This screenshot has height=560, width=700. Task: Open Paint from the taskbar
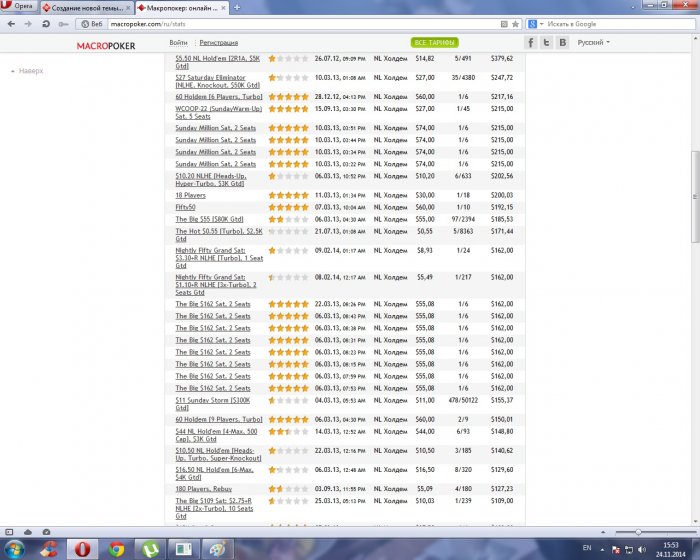click(217, 549)
